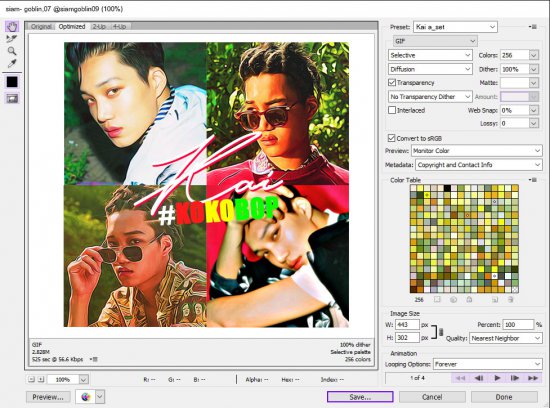Click the add new color icon under Color Table
The height and width of the screenshot is (408, 550).
coord(495,300)
